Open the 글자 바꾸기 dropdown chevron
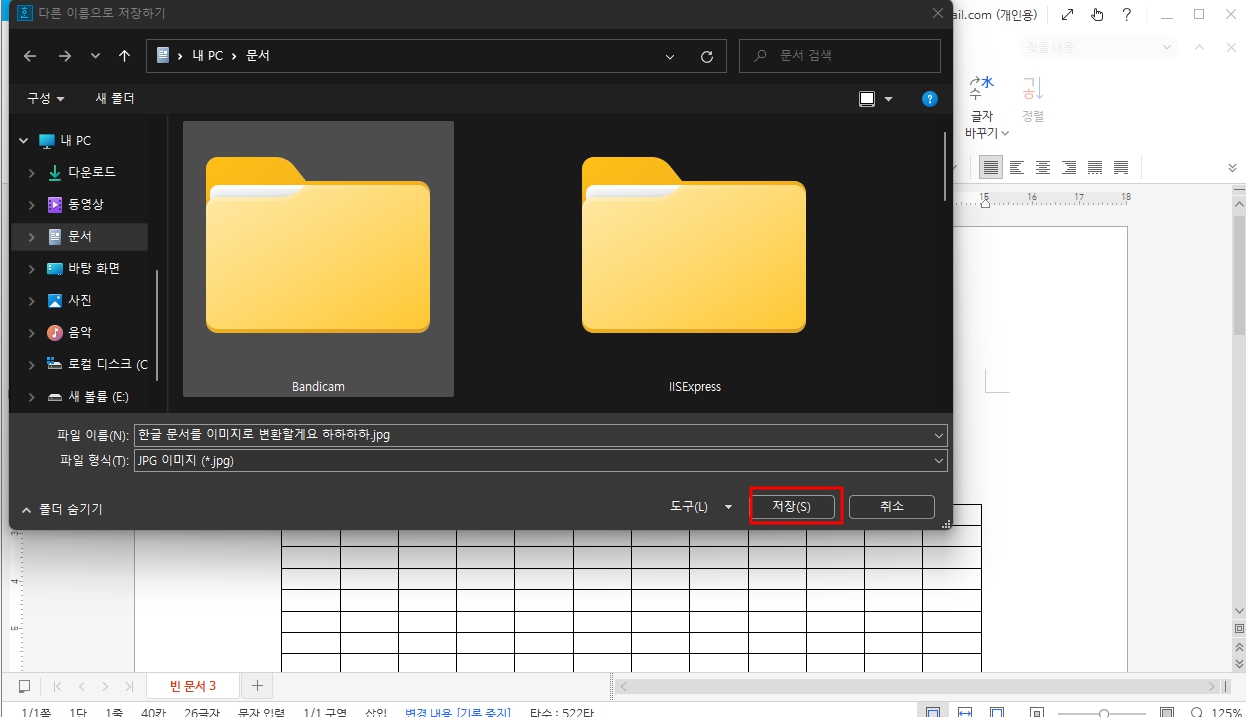Image resolution: width=1246 pixels, height=717 pixels. tap(1005, 133)
